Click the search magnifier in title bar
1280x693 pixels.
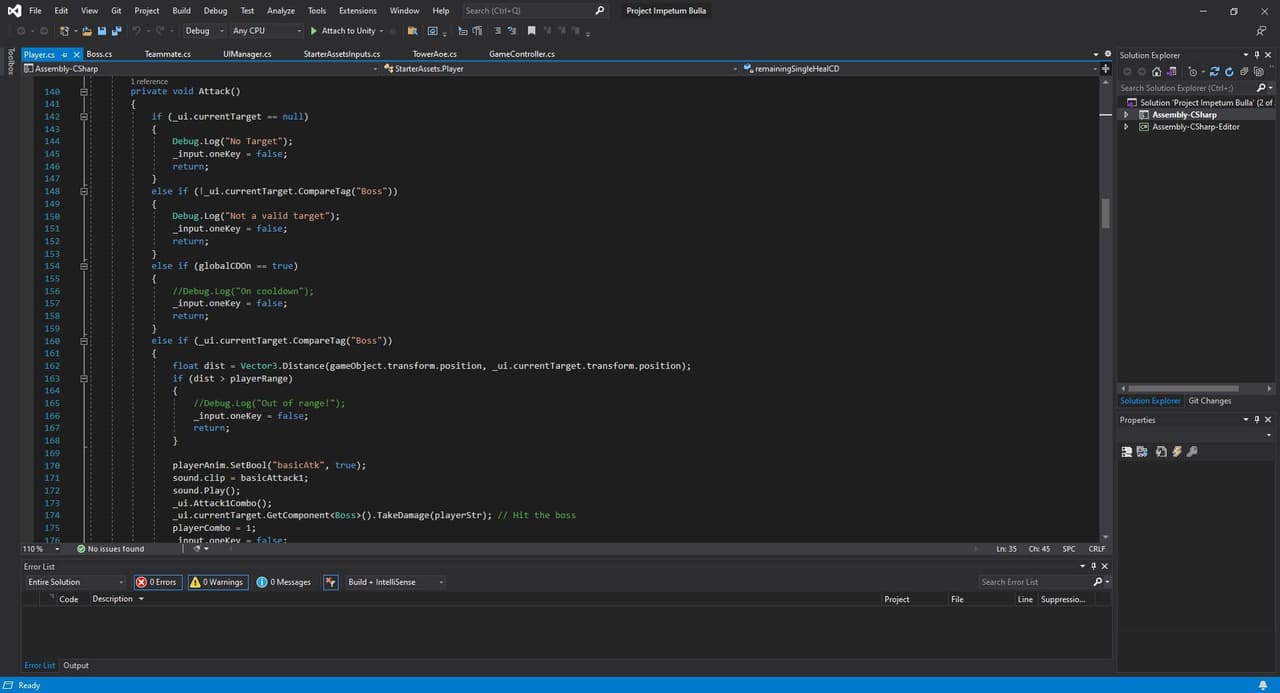click(x=600, y=11)
